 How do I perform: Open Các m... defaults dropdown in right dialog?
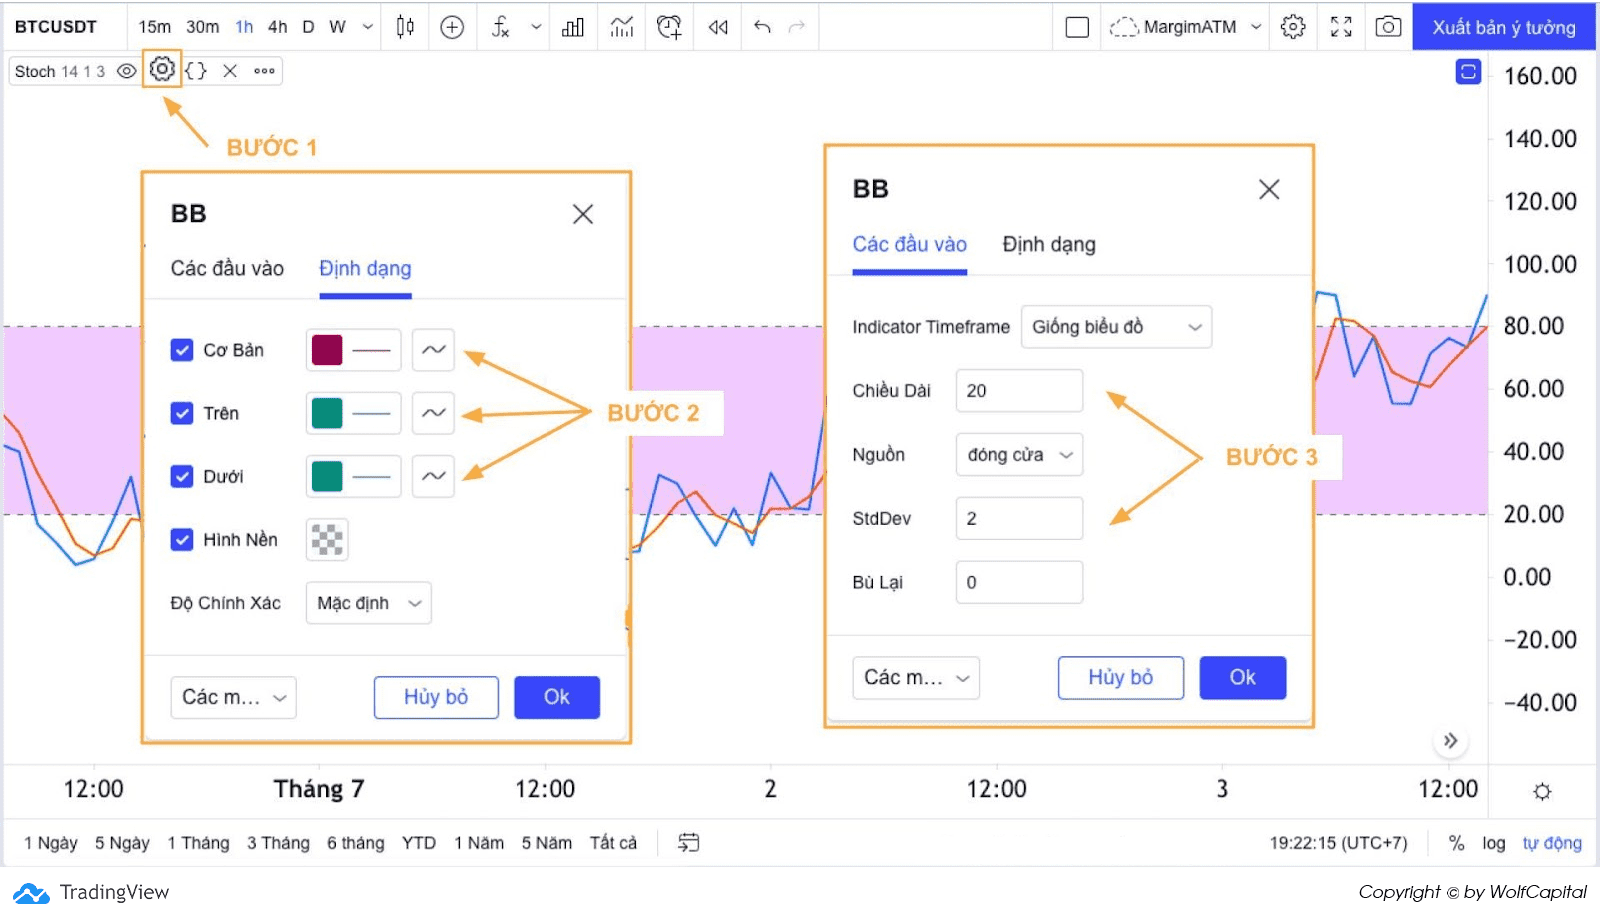pyautogui.click(x=916, y=678)
